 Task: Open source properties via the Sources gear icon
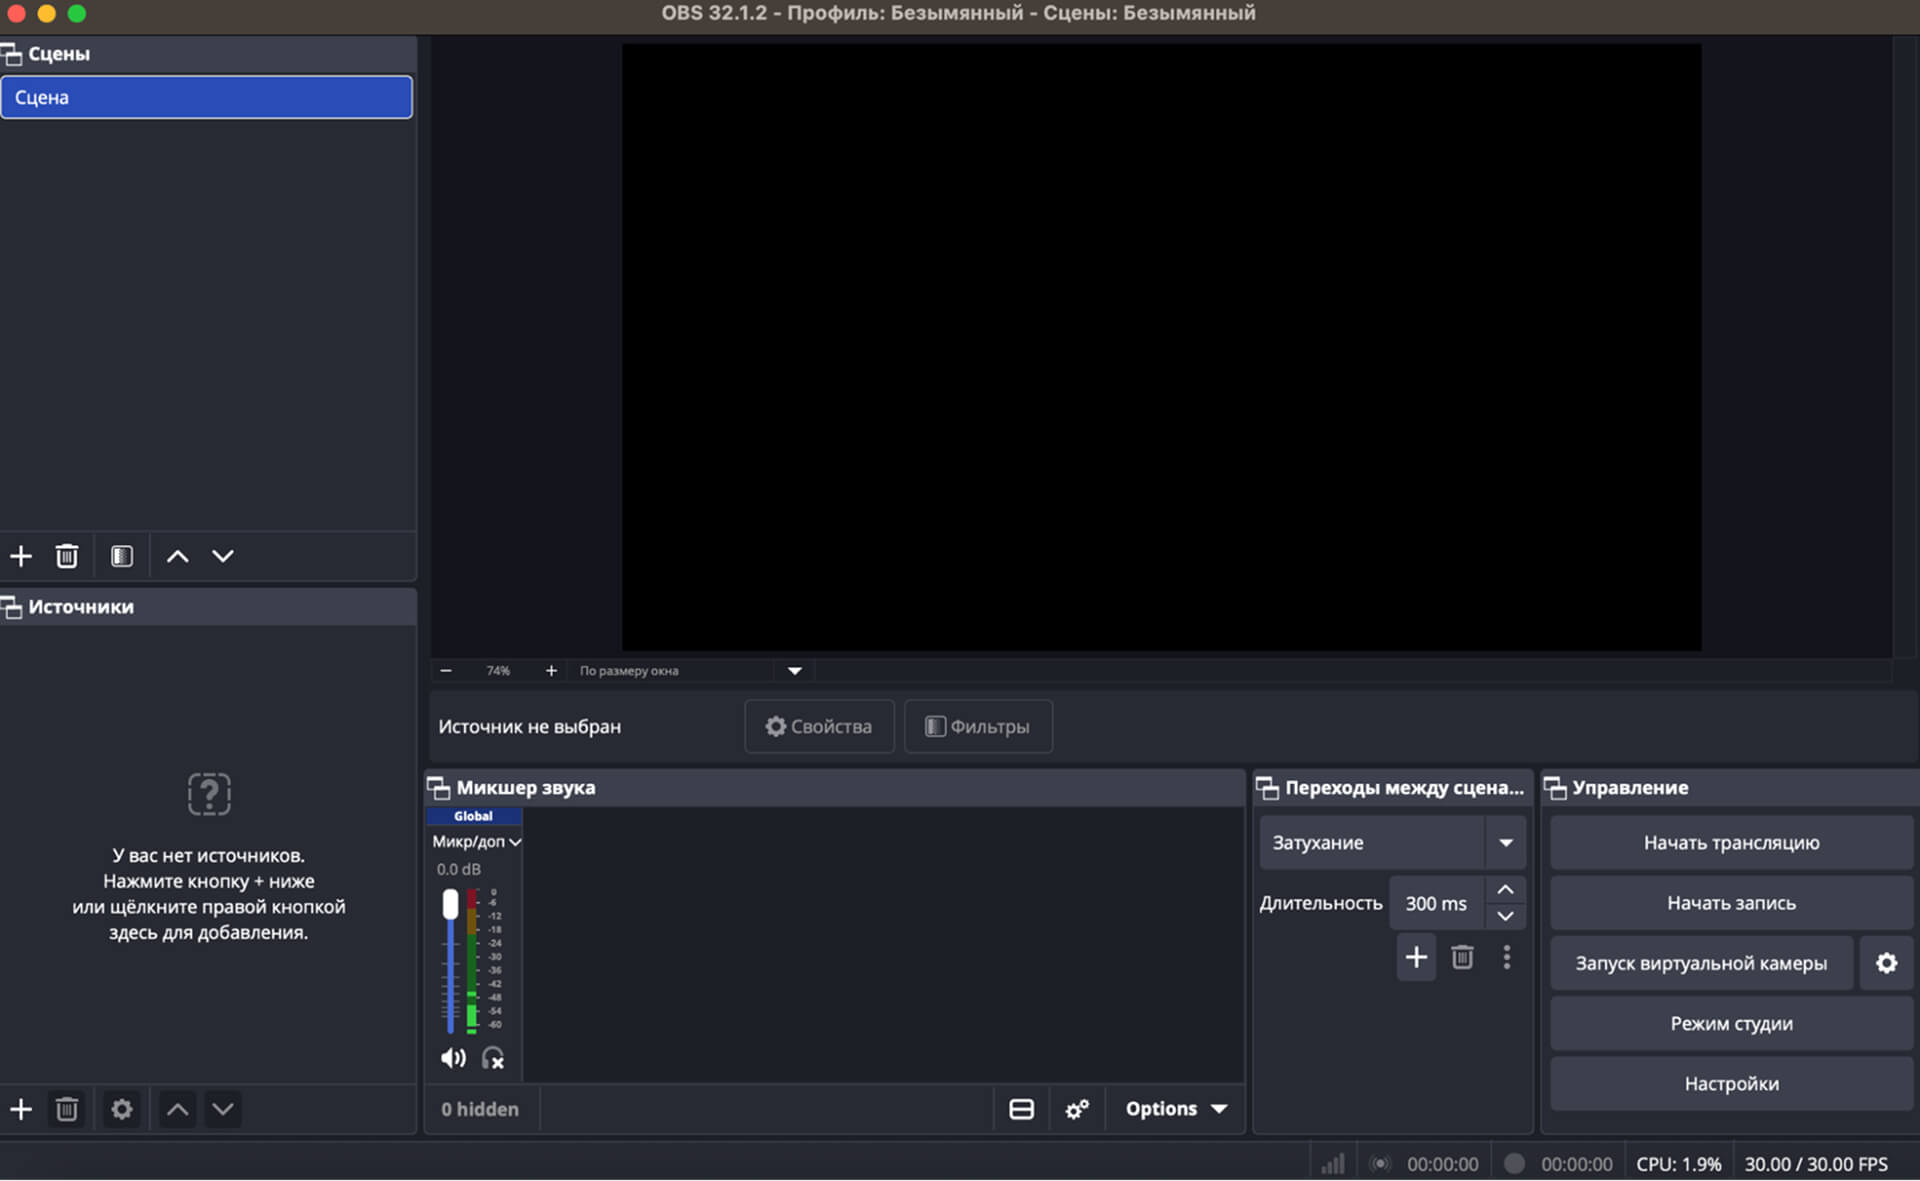coord(122,1109)
